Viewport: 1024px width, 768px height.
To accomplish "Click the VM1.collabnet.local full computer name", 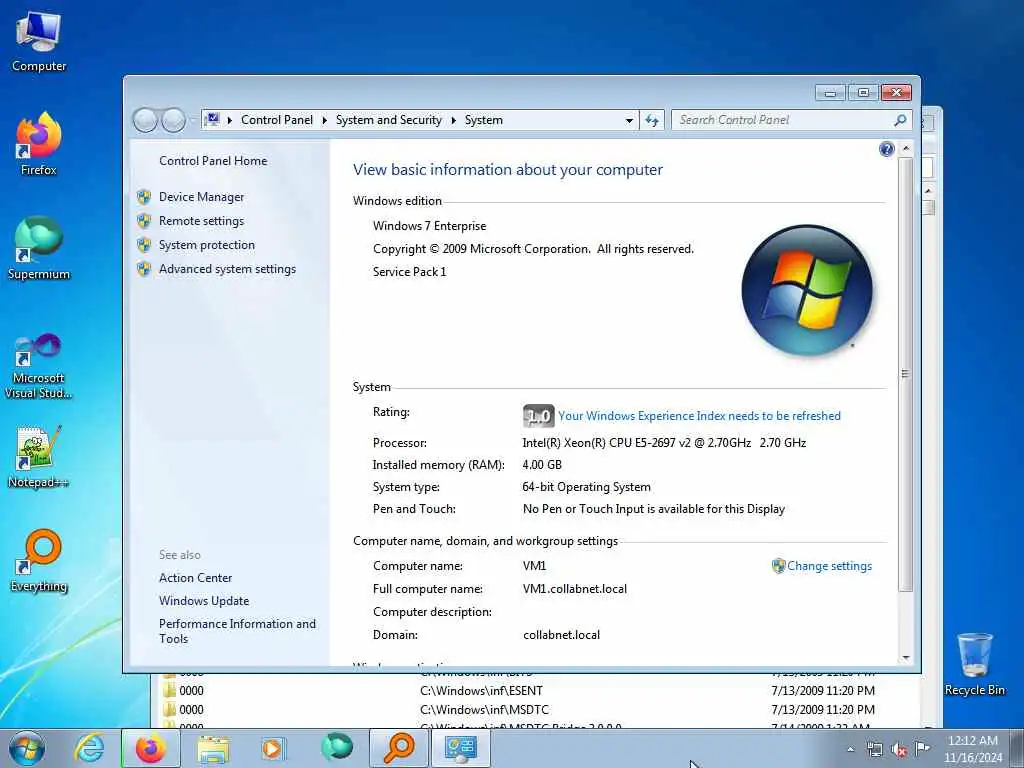I will point(575,589).
